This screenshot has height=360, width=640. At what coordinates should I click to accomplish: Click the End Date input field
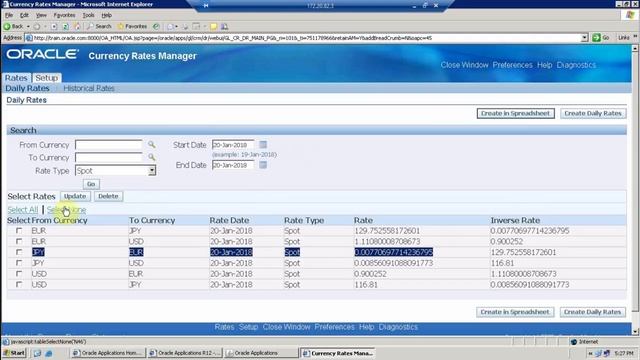(233, 165)
